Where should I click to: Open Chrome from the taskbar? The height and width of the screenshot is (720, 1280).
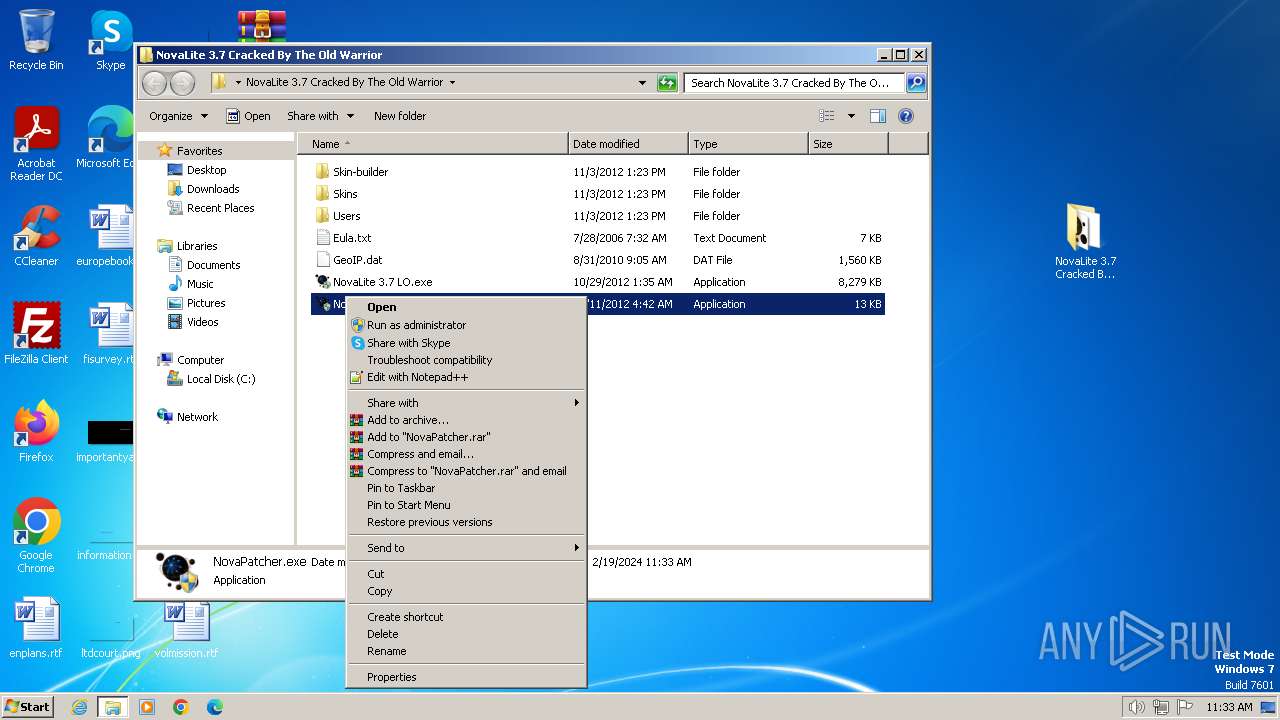pyautogui.click(x=181, y=707)
